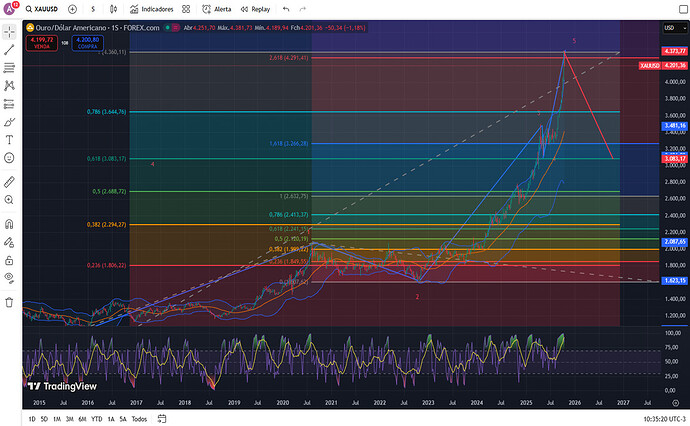Open time axis settings gear icon
Image resolution: width=690 pixels, height=426 pixels.
pyautogui.click(x=675, y=403)
